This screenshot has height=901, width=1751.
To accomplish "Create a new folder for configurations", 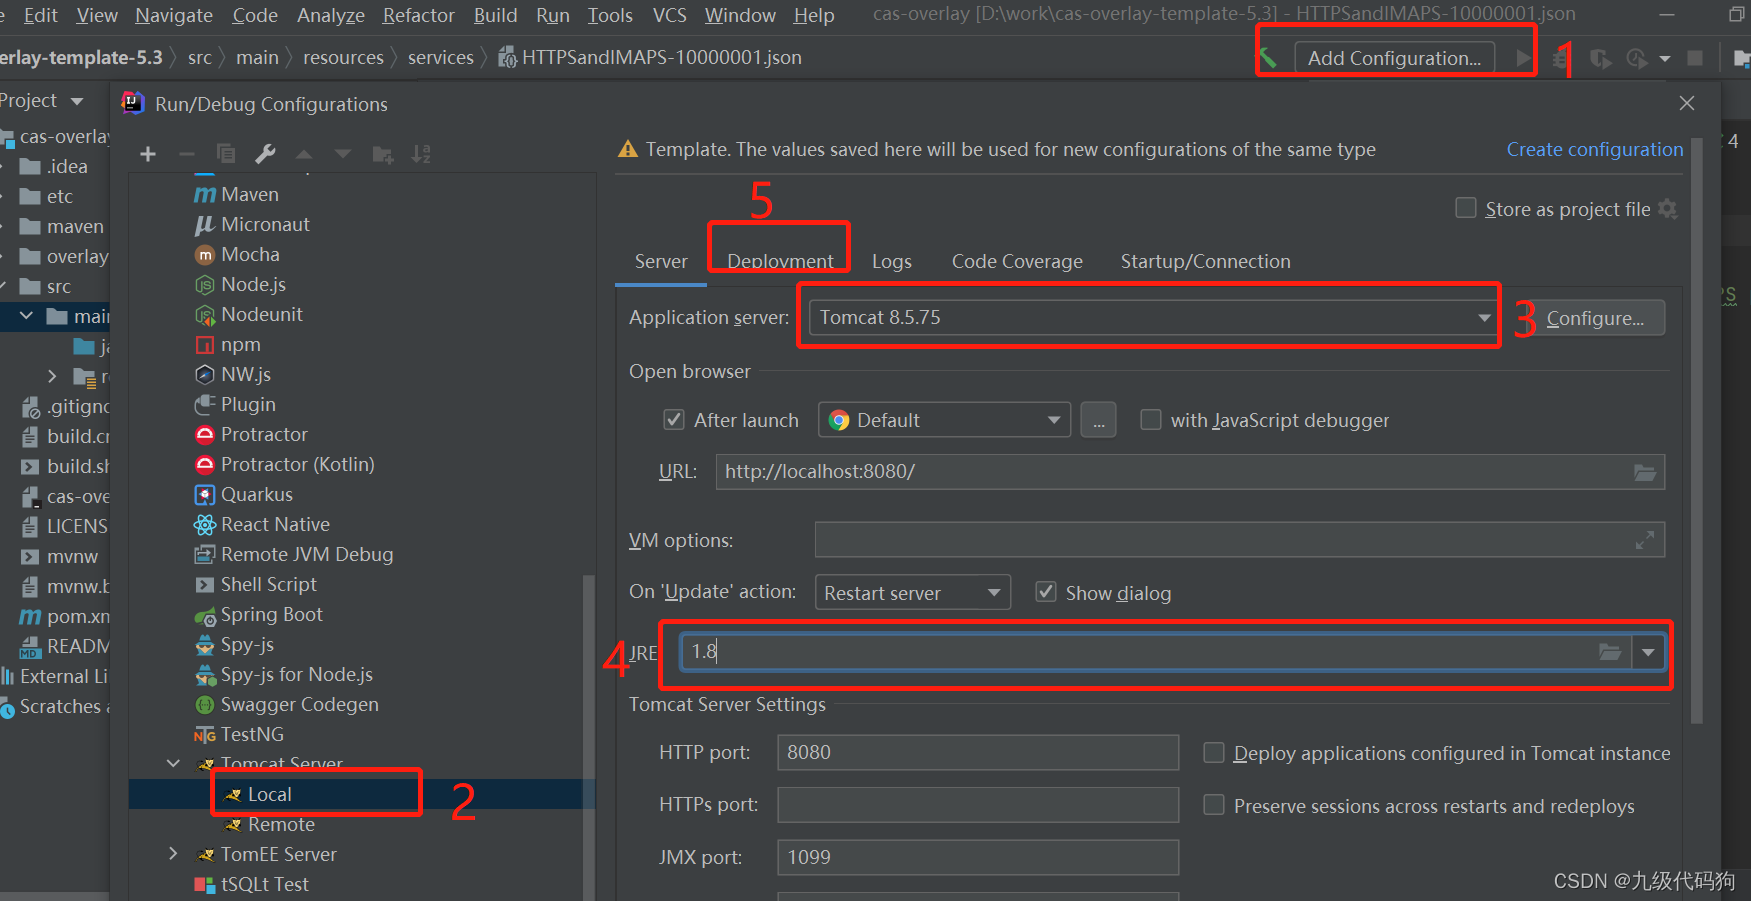I will point(382,154).
